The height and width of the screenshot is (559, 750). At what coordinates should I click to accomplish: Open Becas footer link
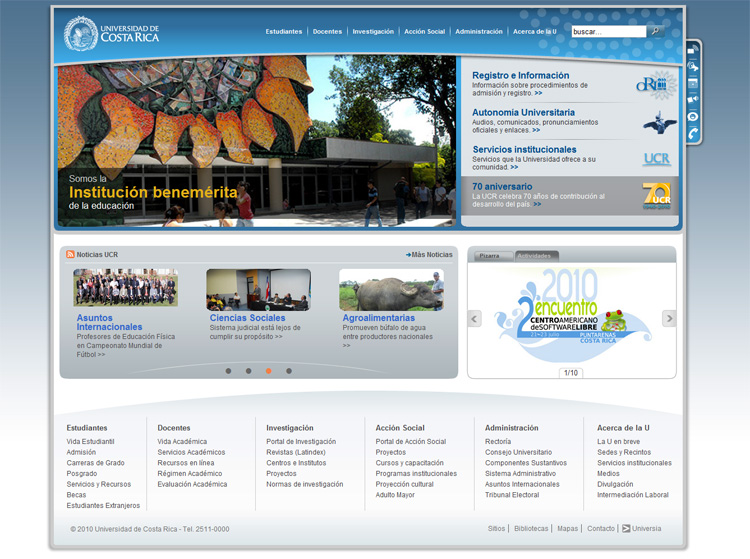pyautogui.click(x=77, y=495)
